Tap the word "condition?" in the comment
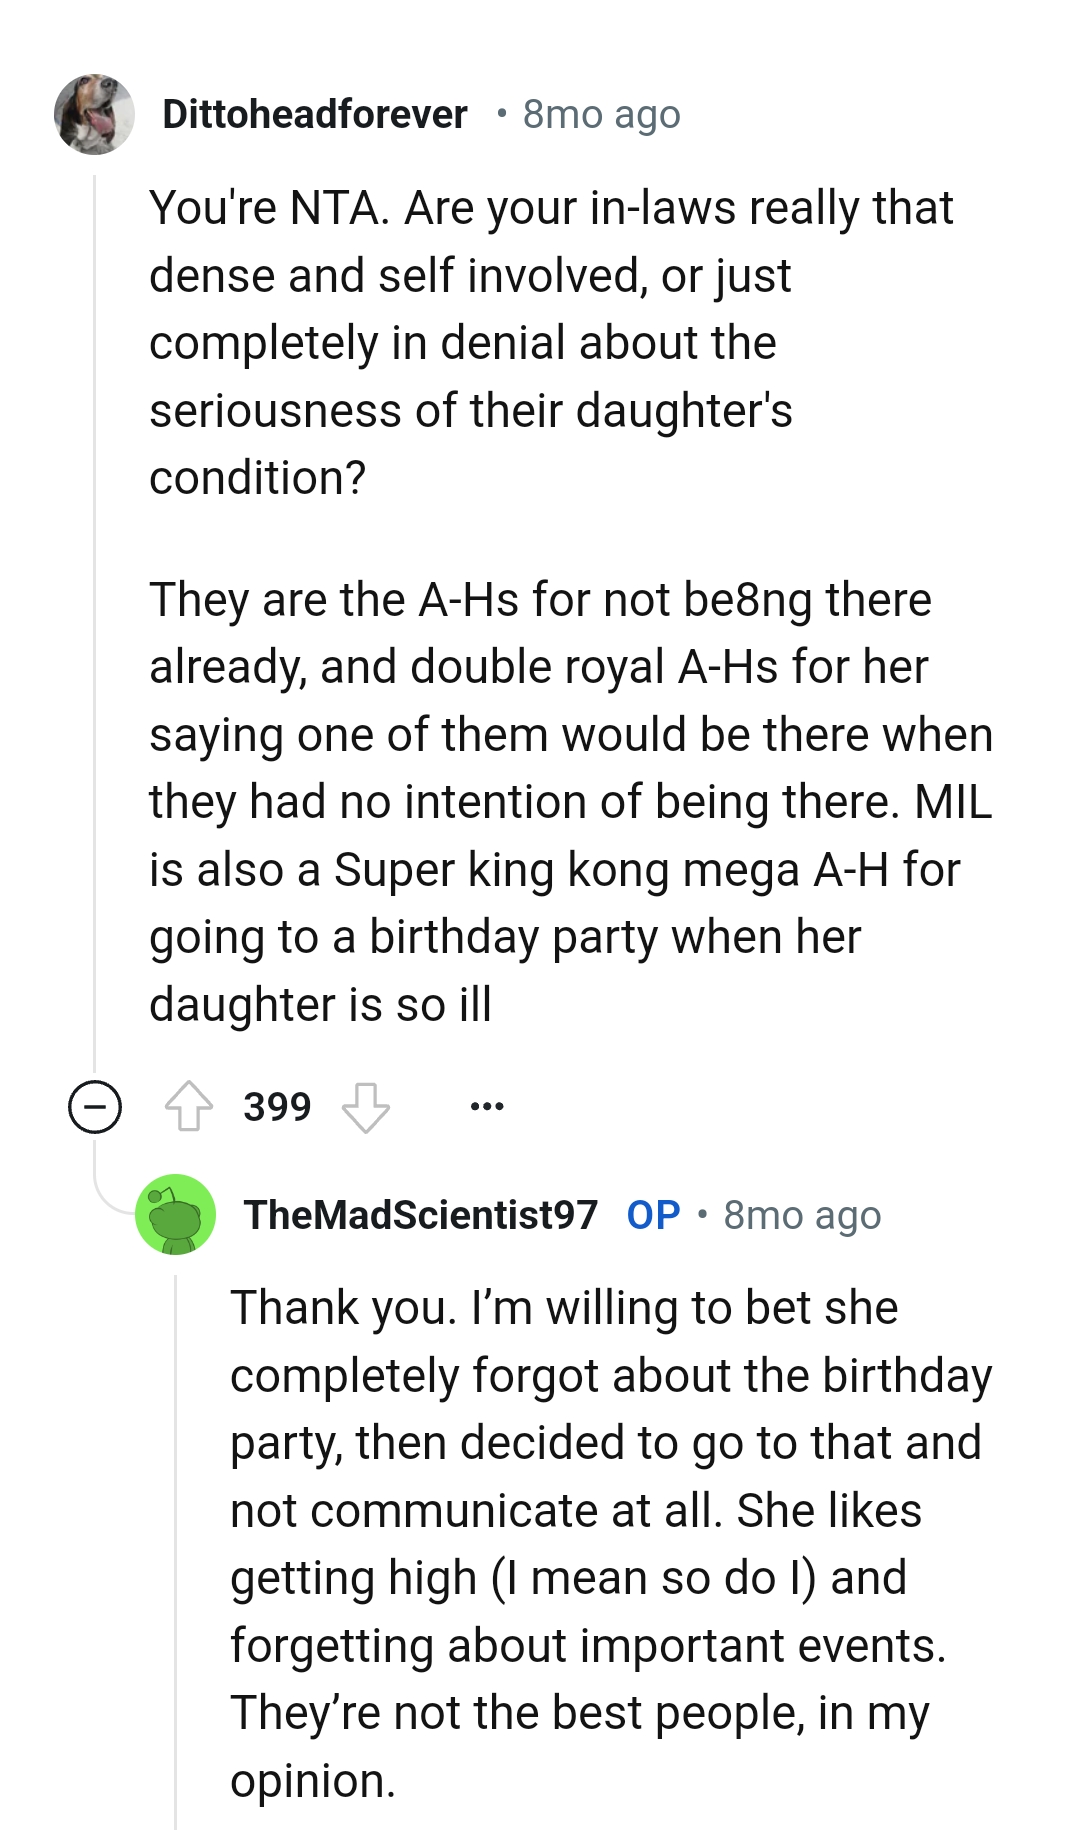Image resolution: width=1080 pixels, height=1830 pixels. tap(258, 478)
